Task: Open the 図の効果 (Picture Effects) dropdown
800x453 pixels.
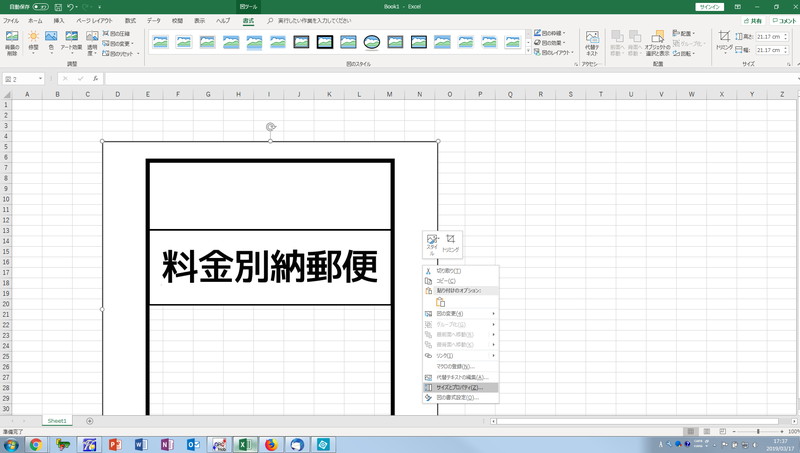Action: (550, 43)
